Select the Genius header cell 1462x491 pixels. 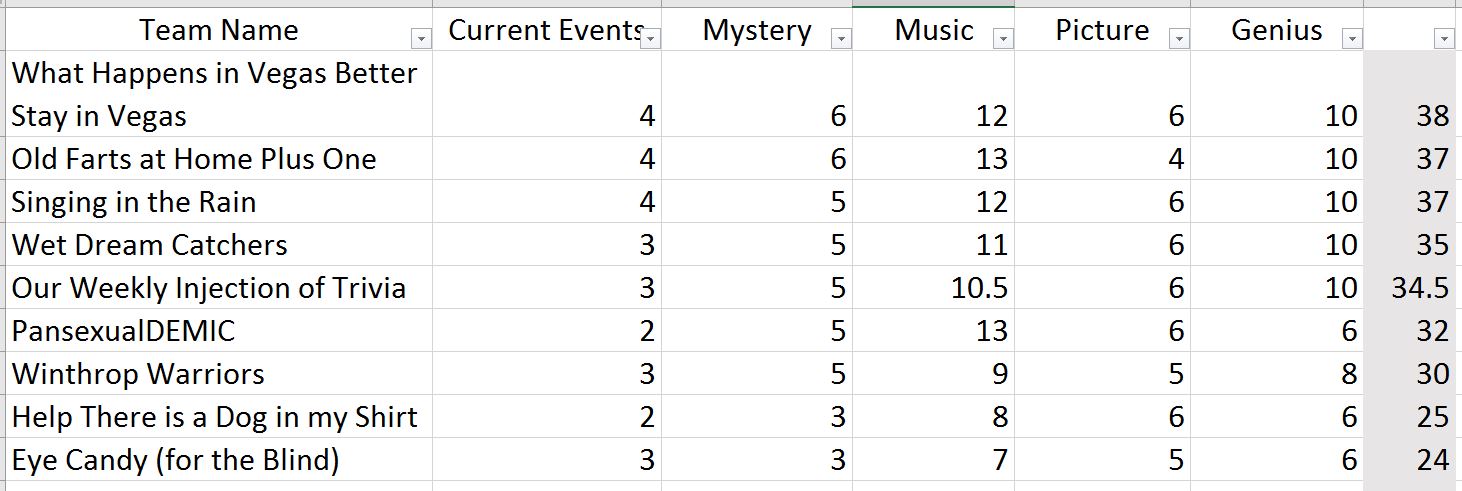1277,29
